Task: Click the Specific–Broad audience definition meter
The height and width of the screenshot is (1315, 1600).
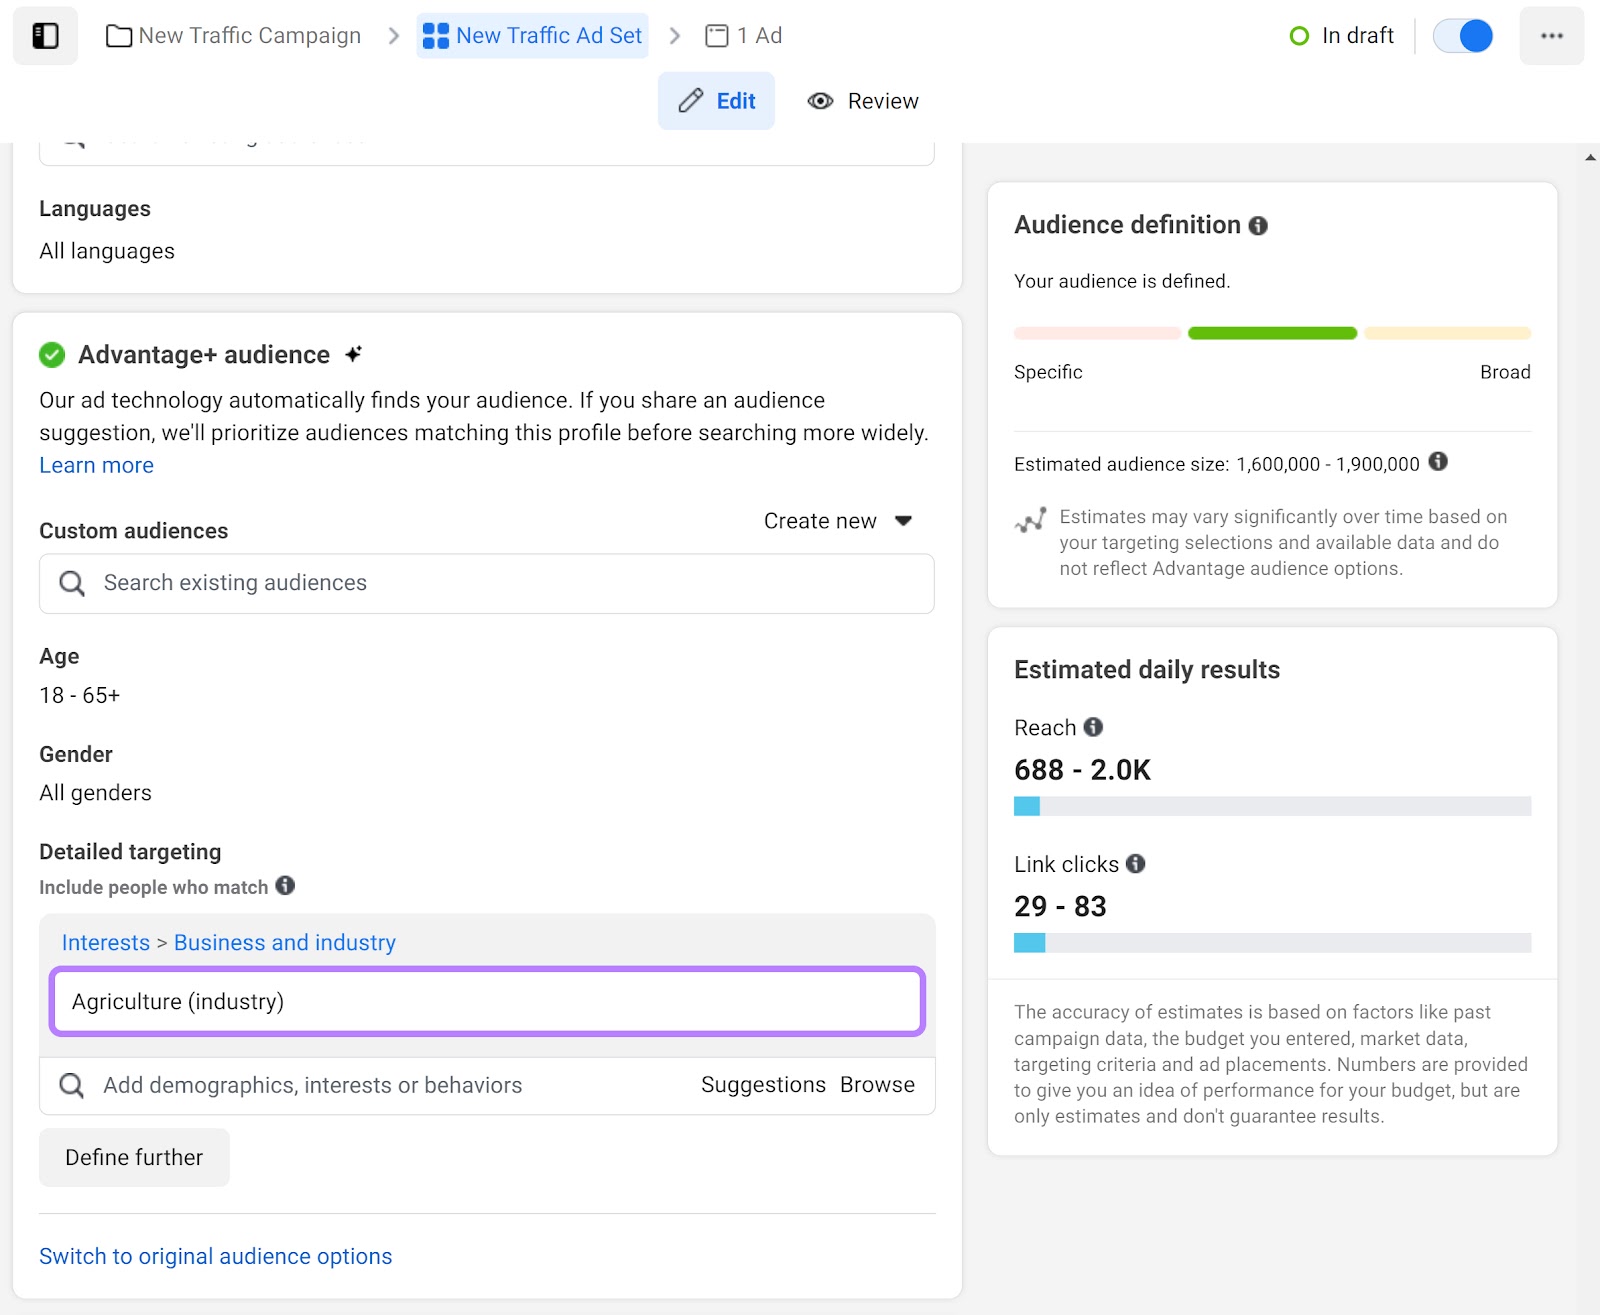Action: tap(1271, 333)
